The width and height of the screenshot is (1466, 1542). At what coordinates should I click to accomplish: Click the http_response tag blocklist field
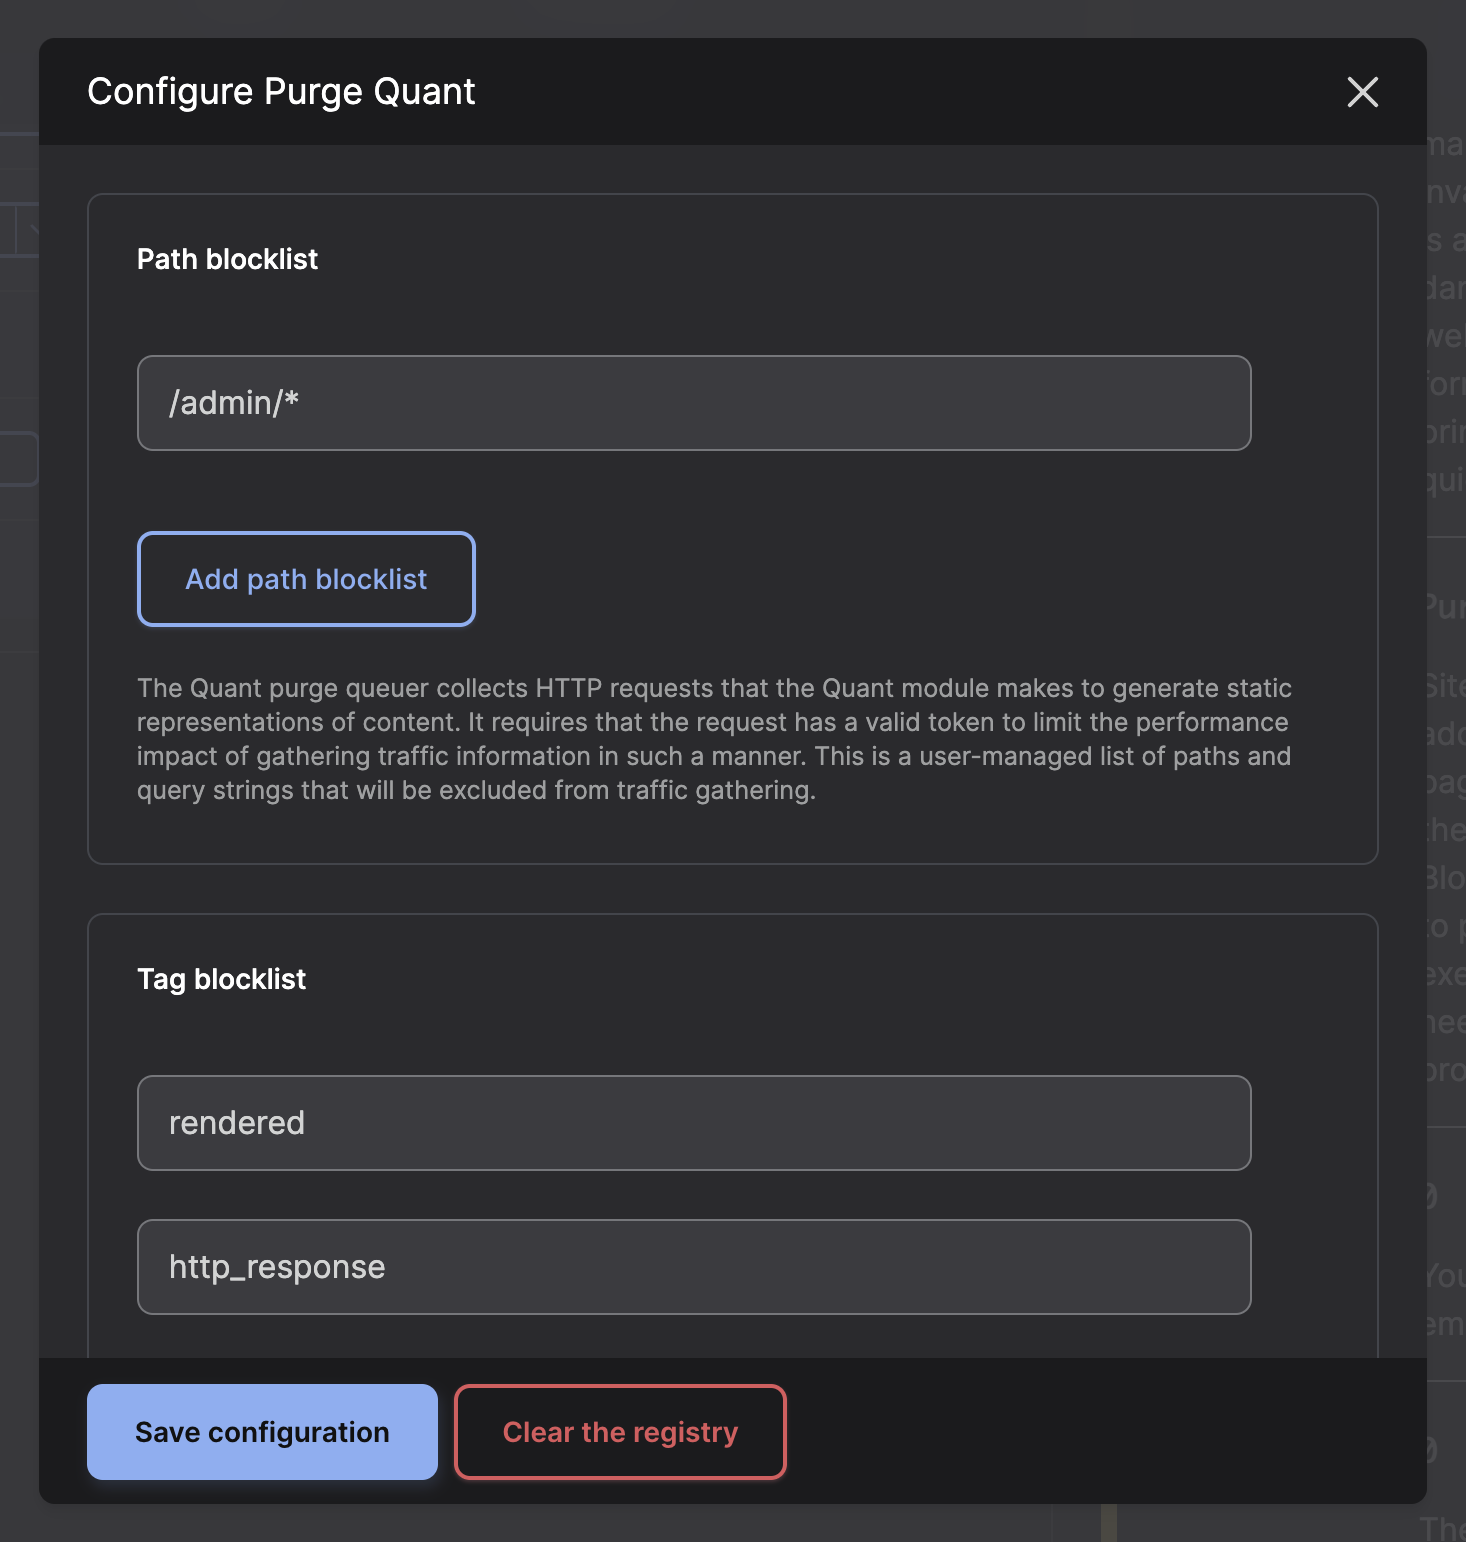click(x=694, y=1267)
